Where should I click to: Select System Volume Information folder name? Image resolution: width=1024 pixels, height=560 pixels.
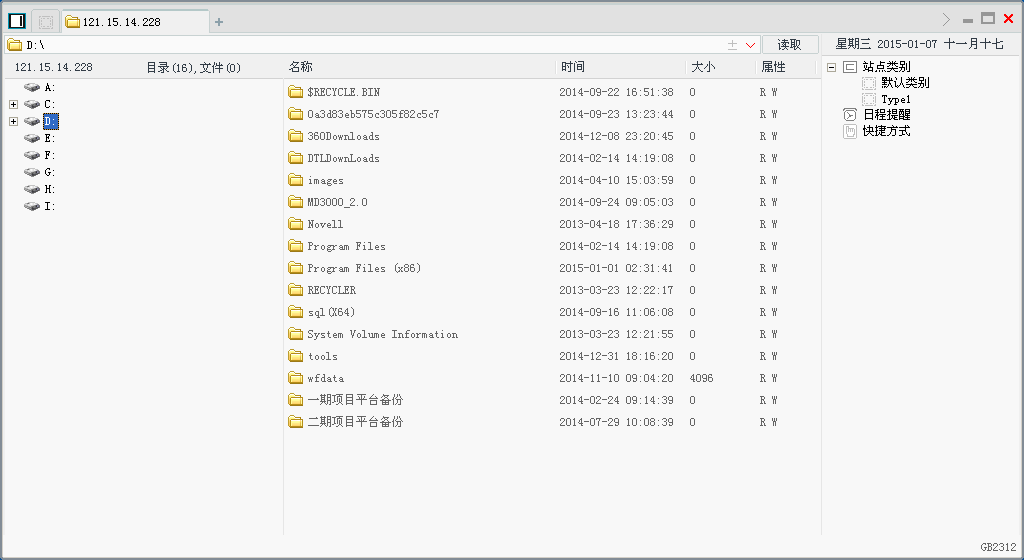(383, 334)
